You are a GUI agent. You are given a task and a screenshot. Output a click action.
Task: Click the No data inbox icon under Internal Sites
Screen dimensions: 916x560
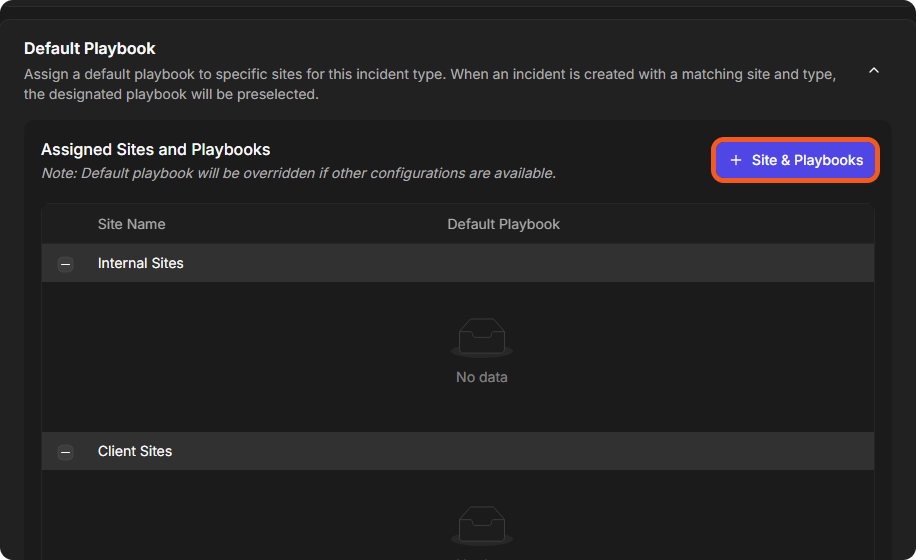click(482, 338)
